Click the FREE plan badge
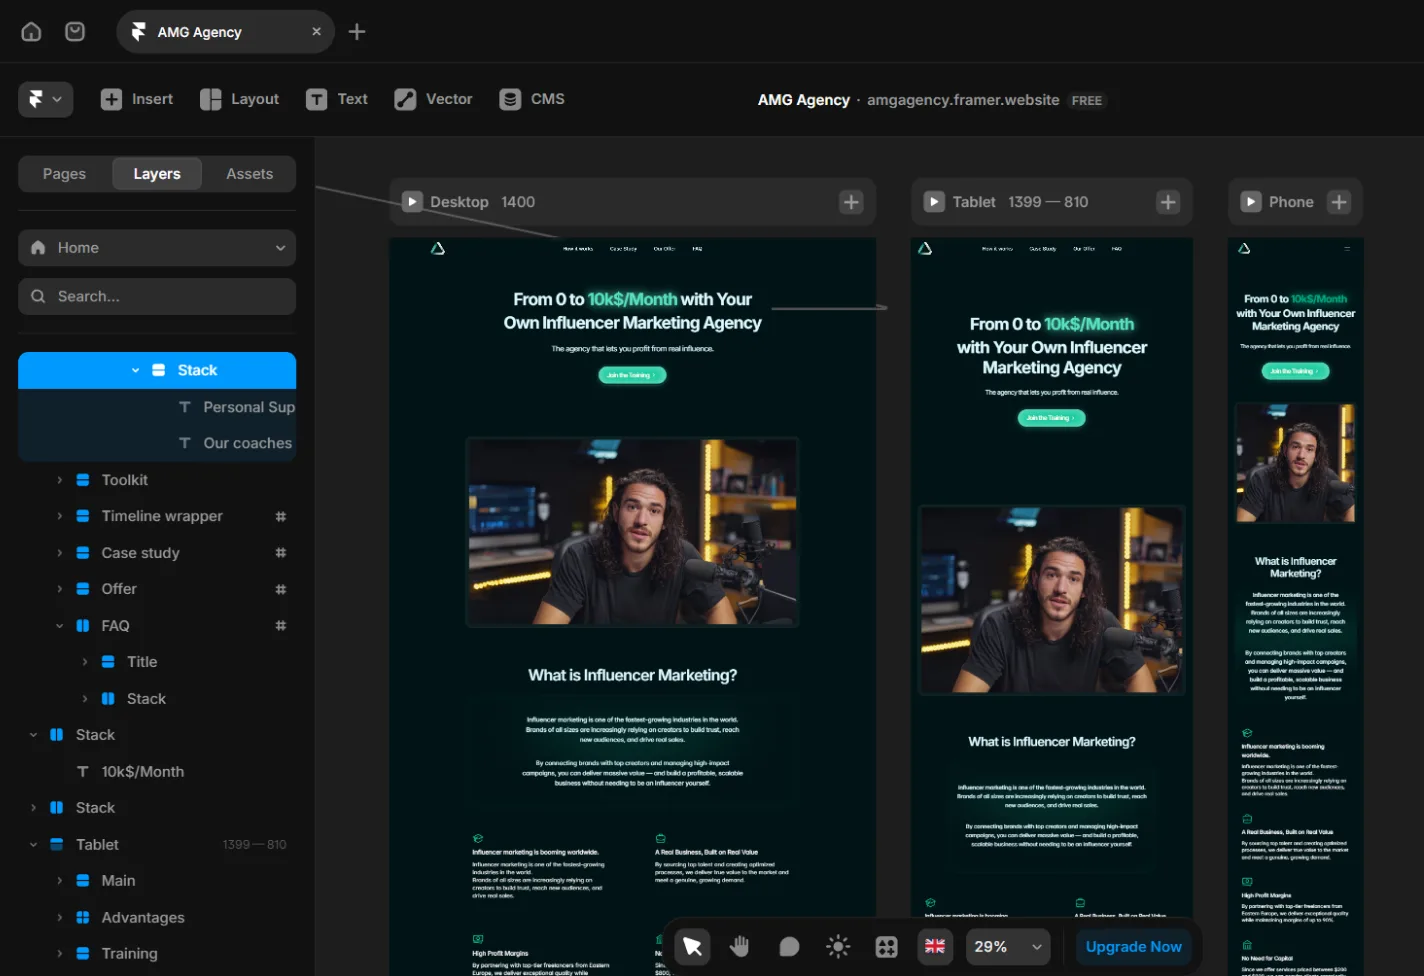Screen dimensions: 1424x976 [x=1087, y=101]
